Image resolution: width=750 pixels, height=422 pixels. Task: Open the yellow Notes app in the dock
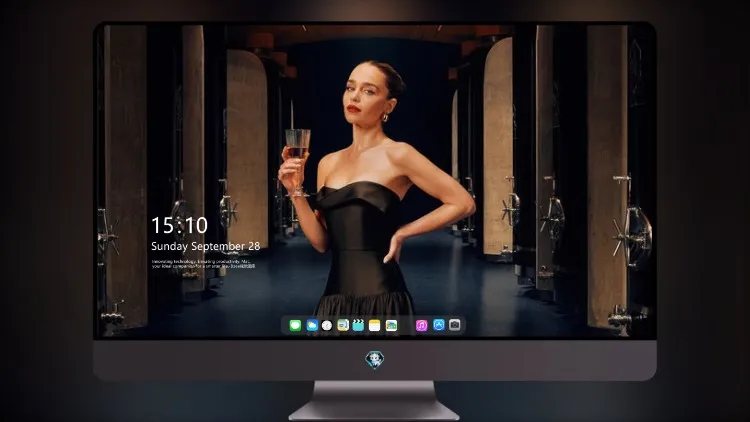pyautogui.click(x=375, y=325)
